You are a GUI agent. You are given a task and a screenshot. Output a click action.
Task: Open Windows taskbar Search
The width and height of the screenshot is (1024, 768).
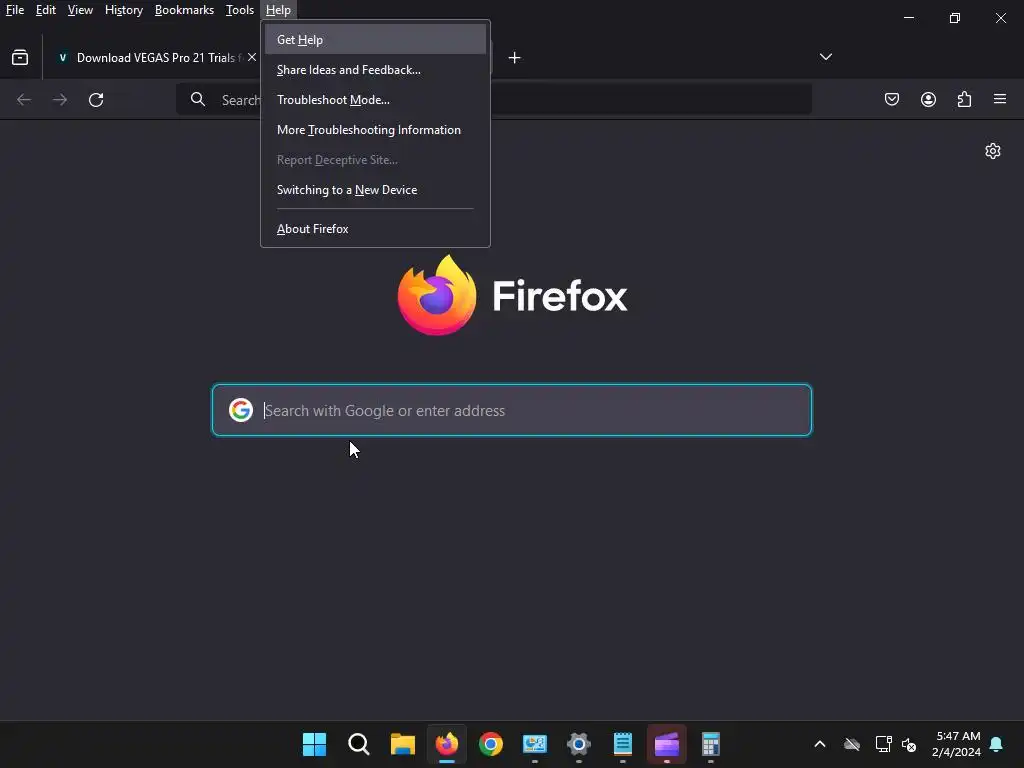point(359,744)
